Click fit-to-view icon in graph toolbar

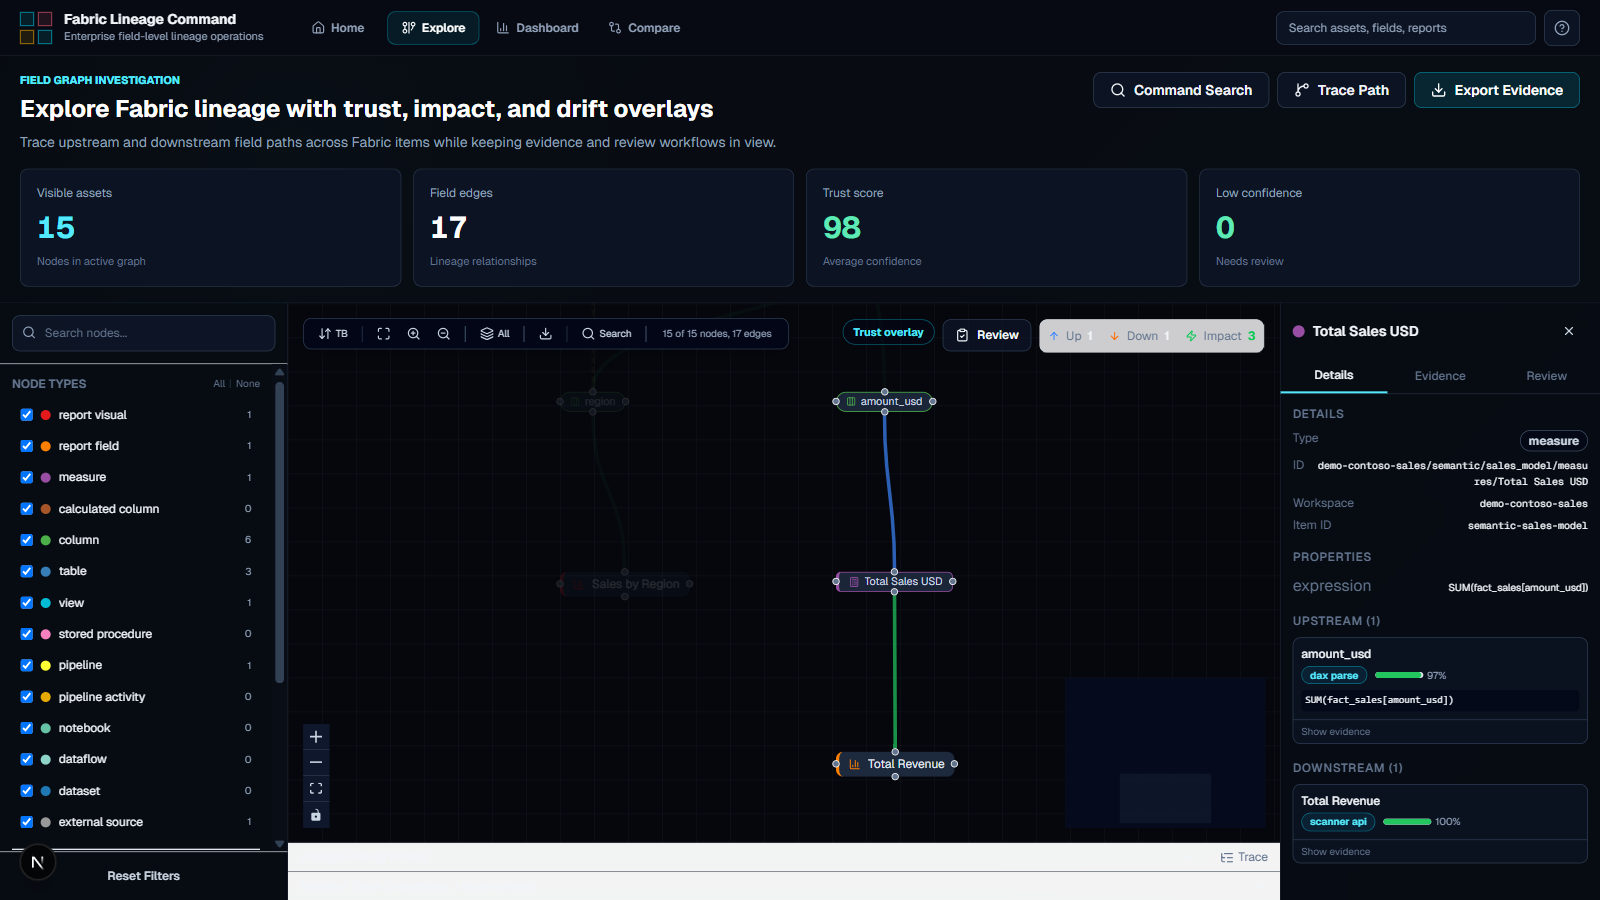(x=383, y=334)
